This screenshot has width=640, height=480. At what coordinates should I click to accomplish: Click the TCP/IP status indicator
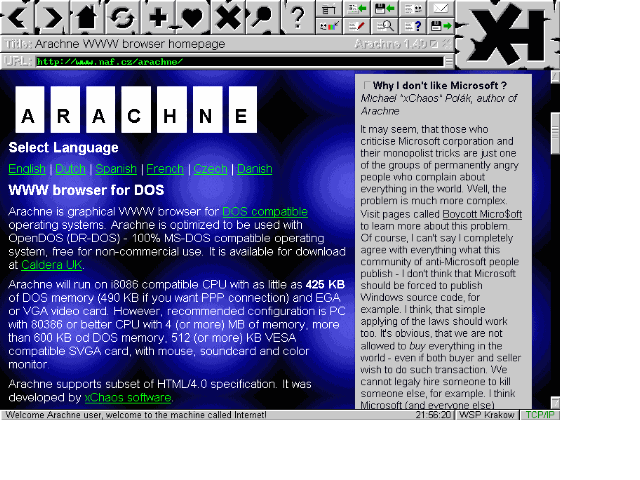tap(540, 415)
